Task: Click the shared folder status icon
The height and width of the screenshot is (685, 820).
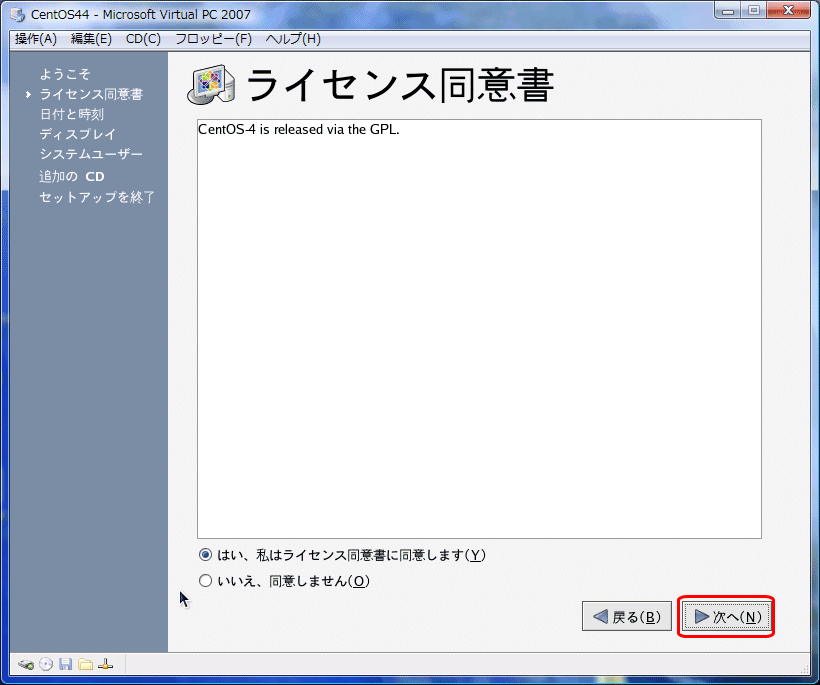Action: 85,665
